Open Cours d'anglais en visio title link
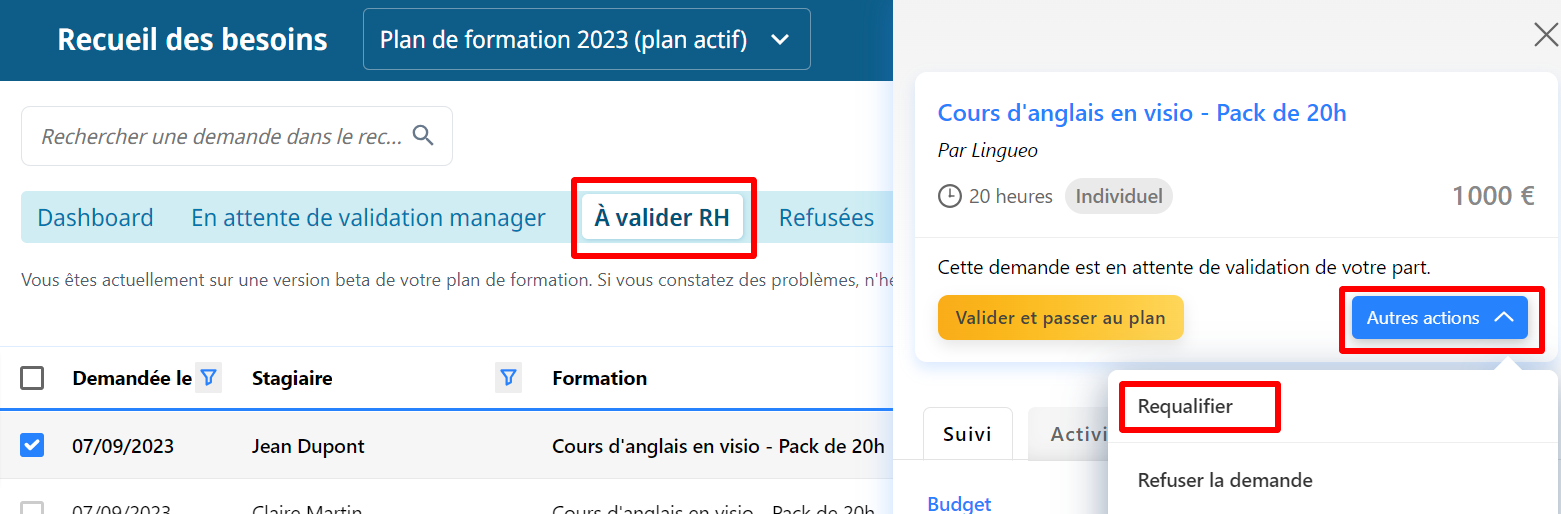The image size is (1561, 514). click(x=1141, y=113)
